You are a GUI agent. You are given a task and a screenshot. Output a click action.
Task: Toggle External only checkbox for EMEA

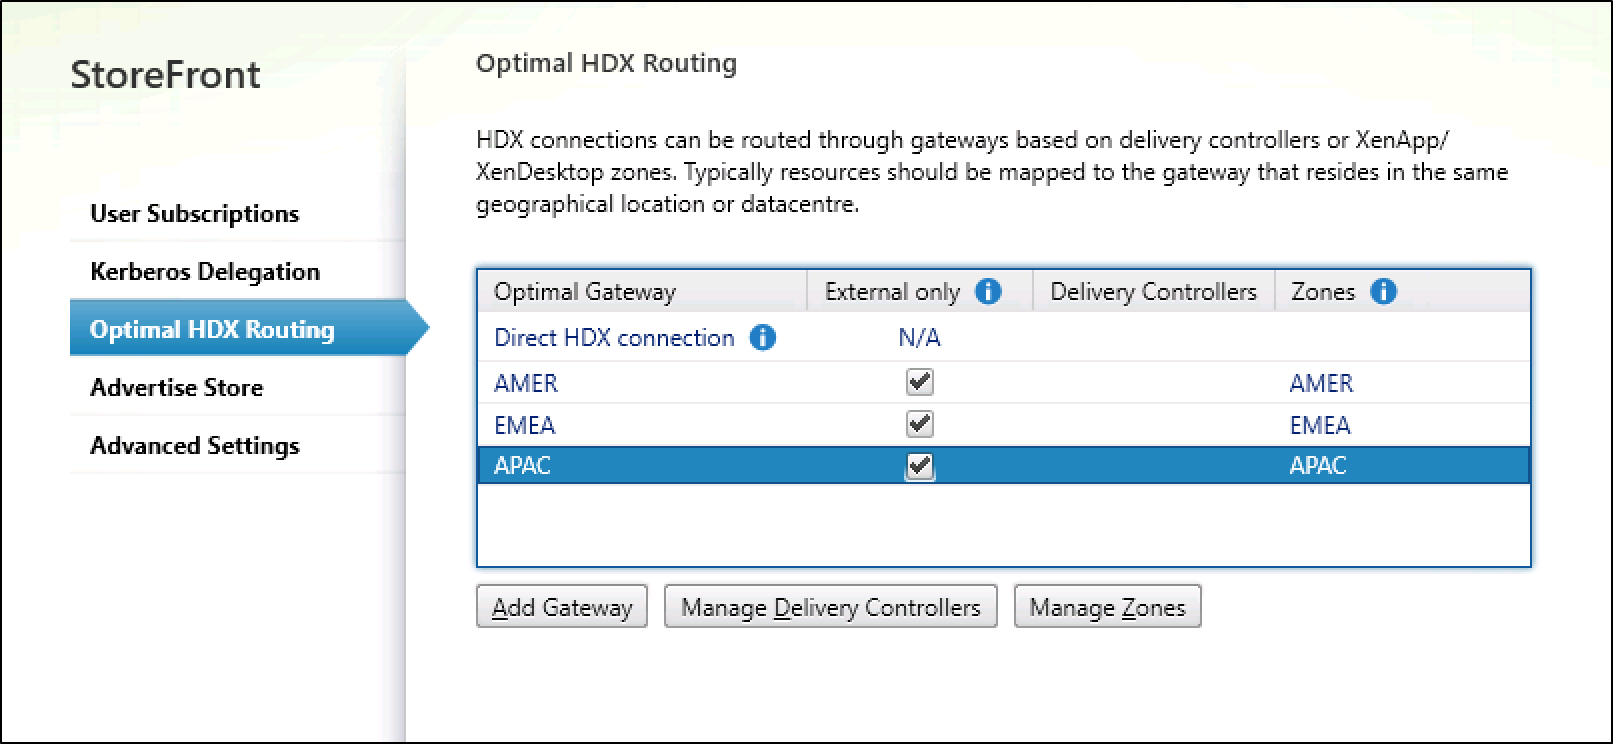click(919, 424)
